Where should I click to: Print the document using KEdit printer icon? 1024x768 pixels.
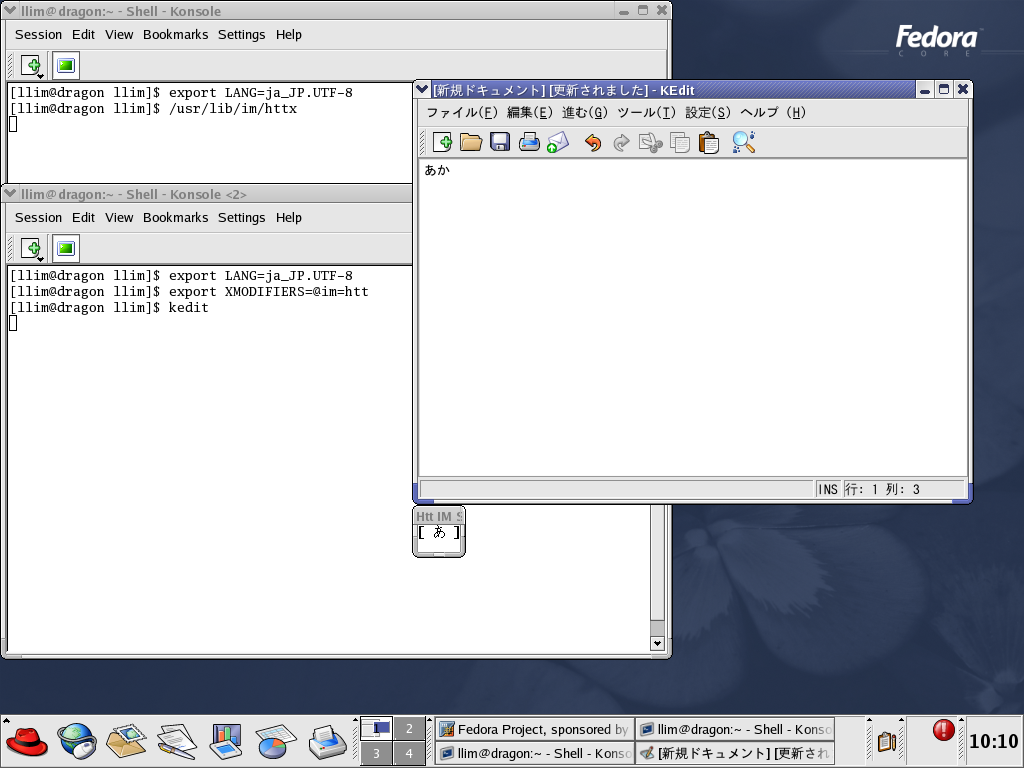tap(528, 142)
